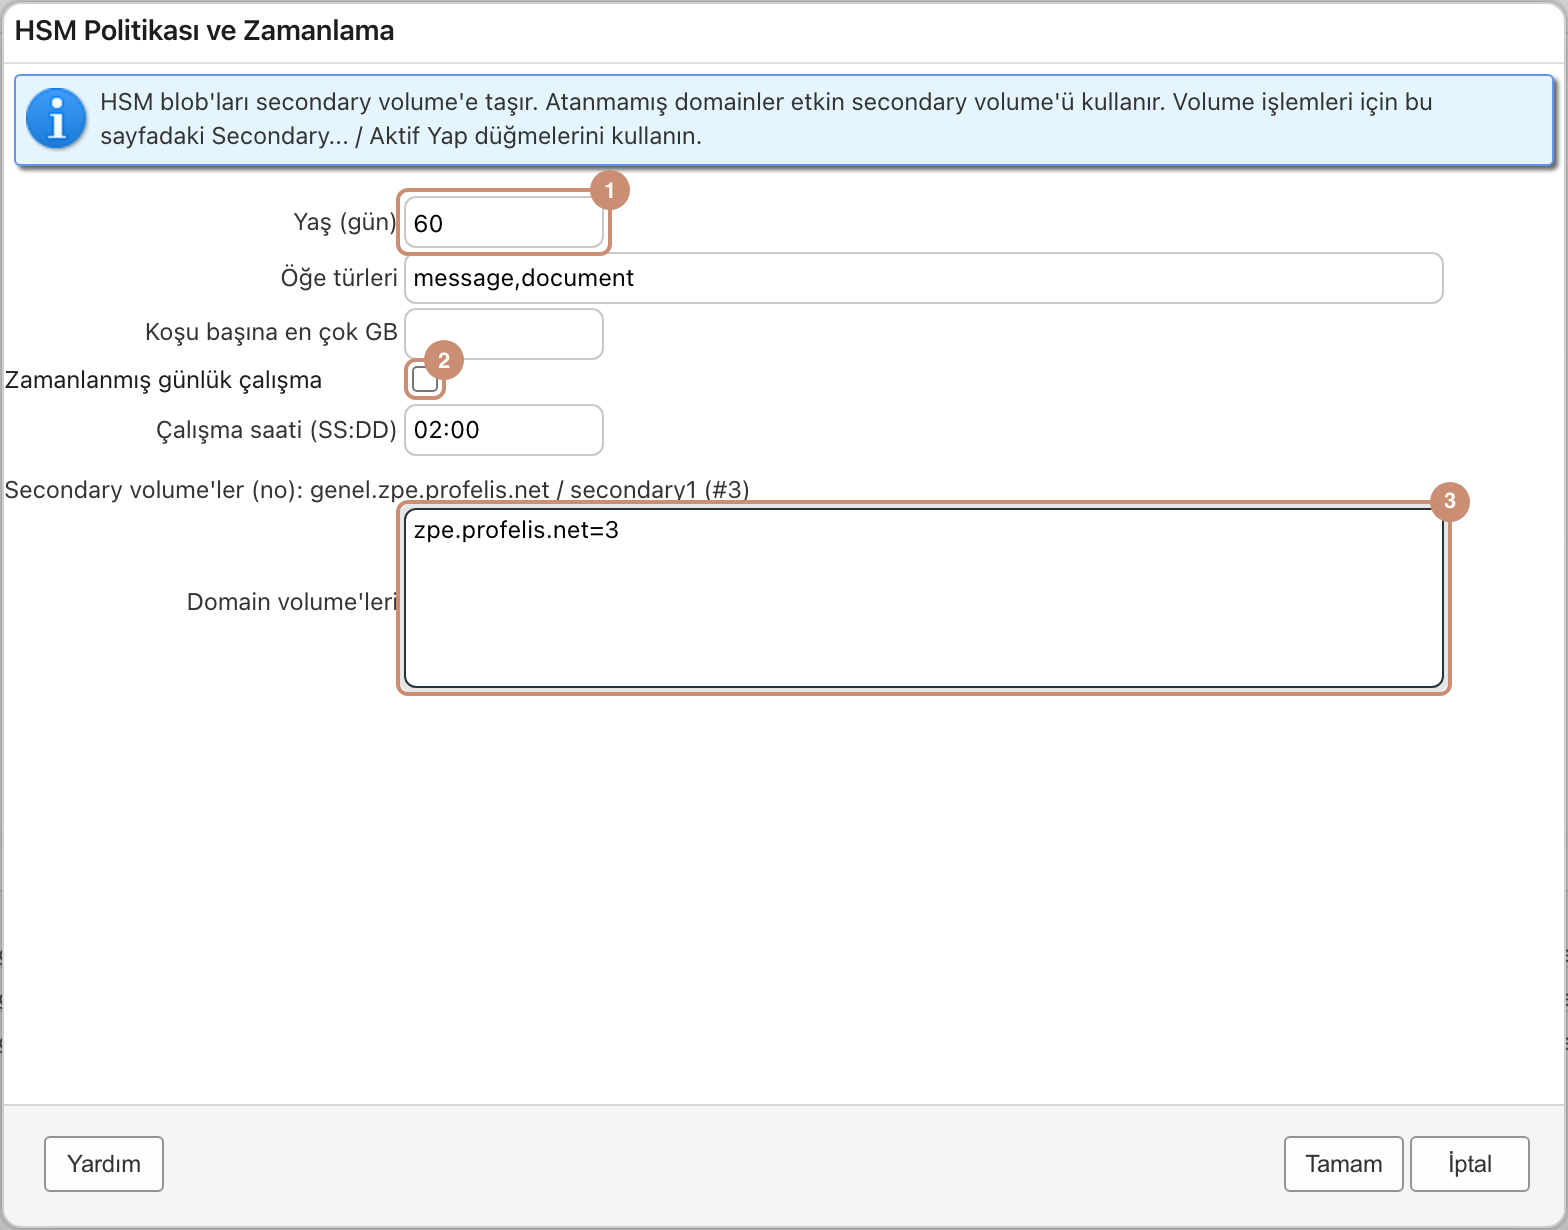1568x1230 pixels.
Task: Click the Domain volume'leri label
Action: pos(292,602)
